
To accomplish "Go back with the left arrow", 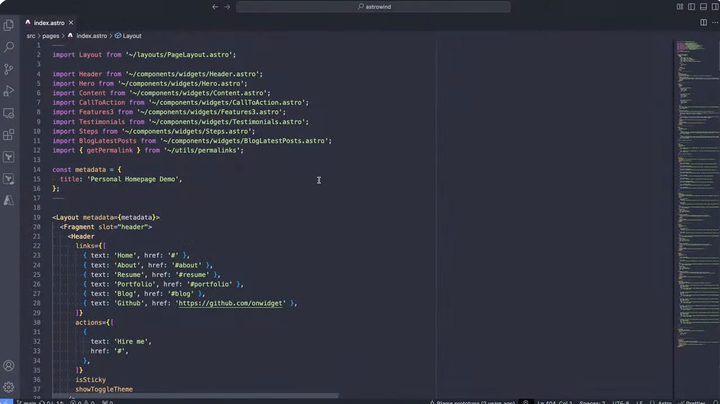I will 215,7.
